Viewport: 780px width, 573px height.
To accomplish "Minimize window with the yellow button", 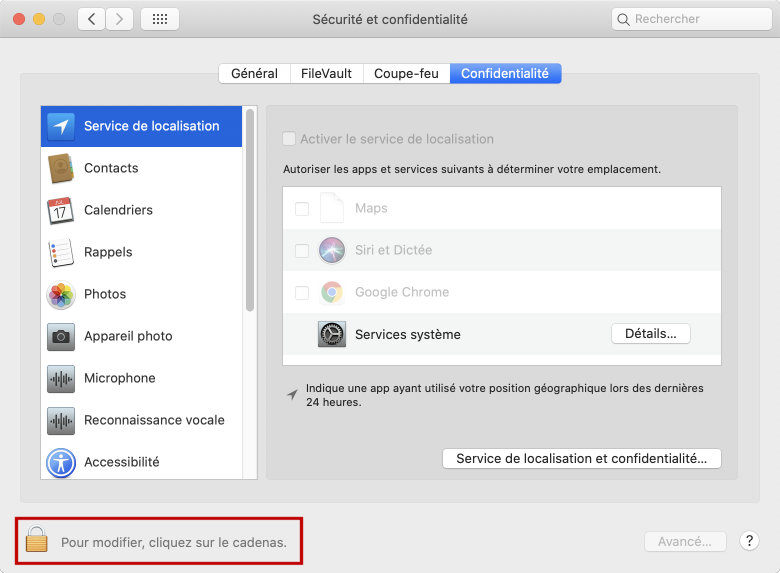I will [39, 19].
